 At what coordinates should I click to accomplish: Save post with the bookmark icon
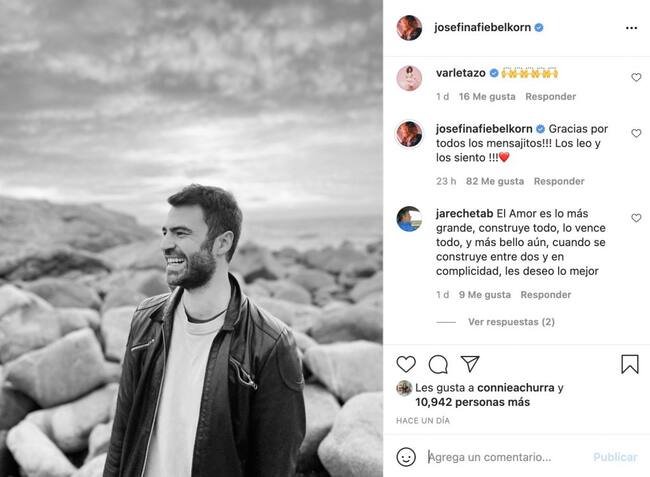(x=630, y=364)
